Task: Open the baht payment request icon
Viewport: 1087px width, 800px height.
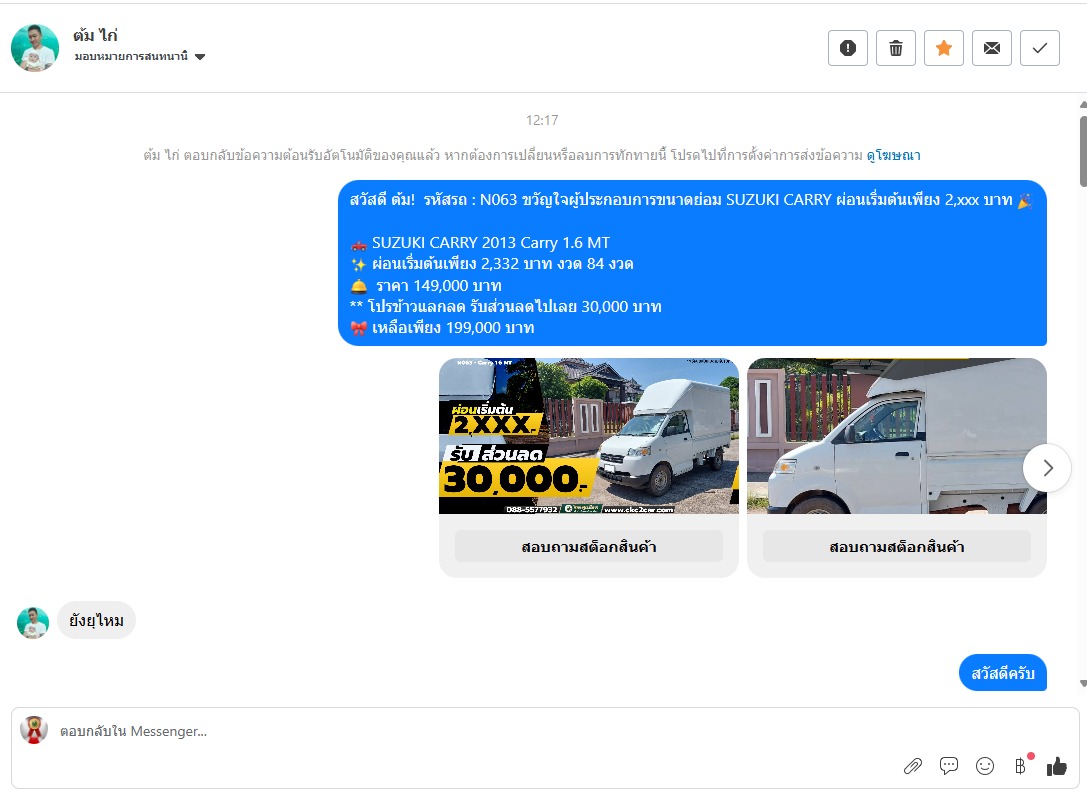Action: [x=1020, y=765]
